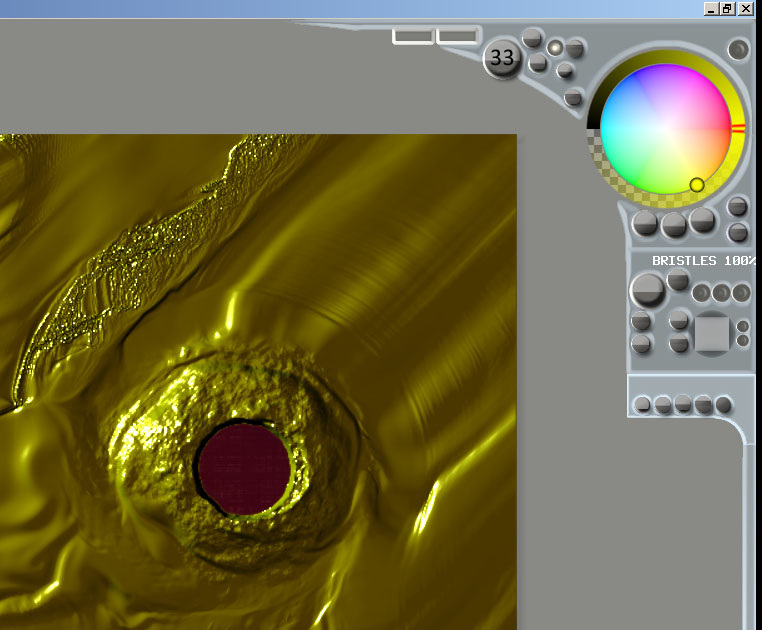The height and width of the screenshot is (630, 762).
Task: Click the third of three recessed buttons under BRISTLES
Action: pos(741,293)
